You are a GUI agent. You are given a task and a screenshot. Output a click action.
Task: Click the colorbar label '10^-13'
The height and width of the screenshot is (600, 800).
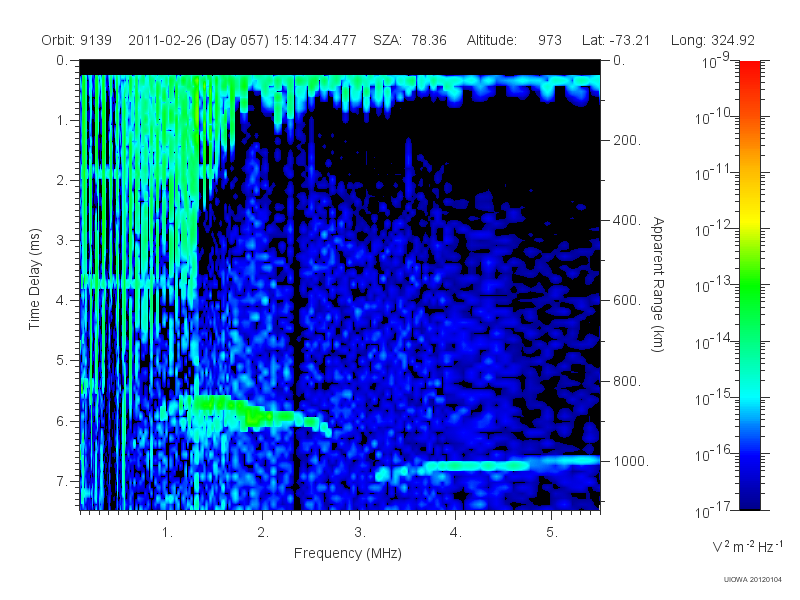point(713,285)
